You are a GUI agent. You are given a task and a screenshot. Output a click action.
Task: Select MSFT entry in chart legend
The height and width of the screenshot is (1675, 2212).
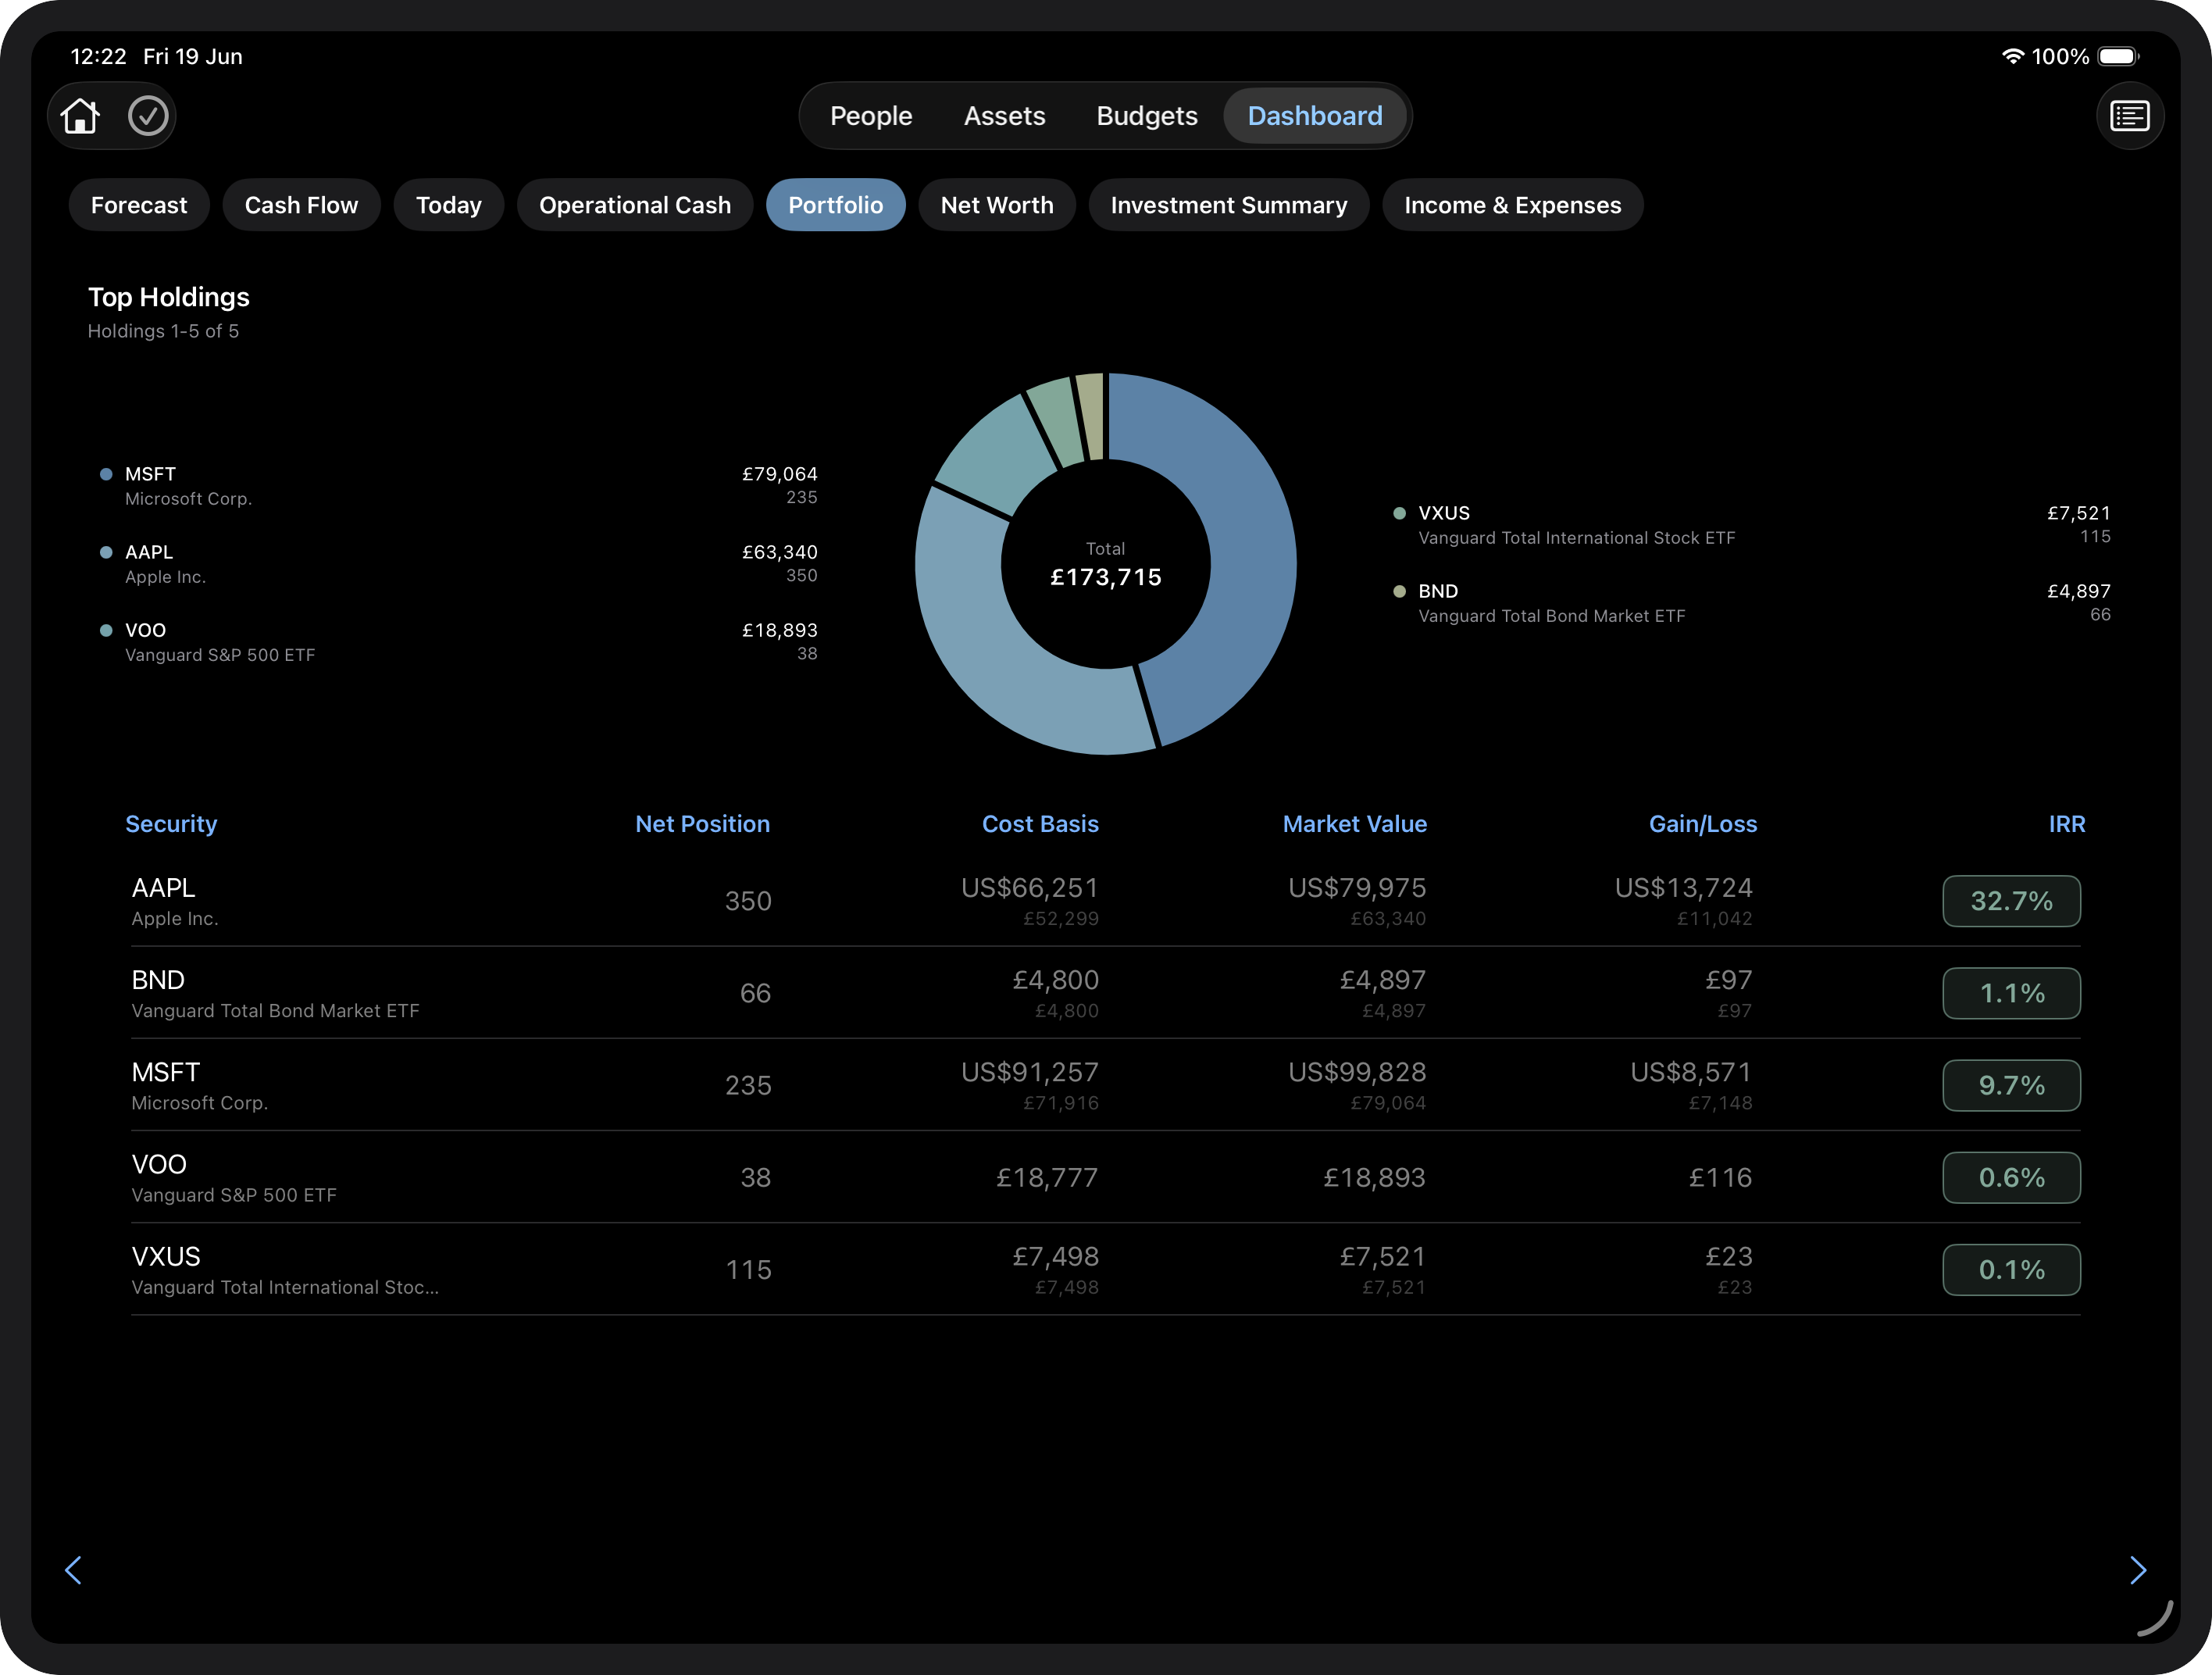(x=459, y=485)
